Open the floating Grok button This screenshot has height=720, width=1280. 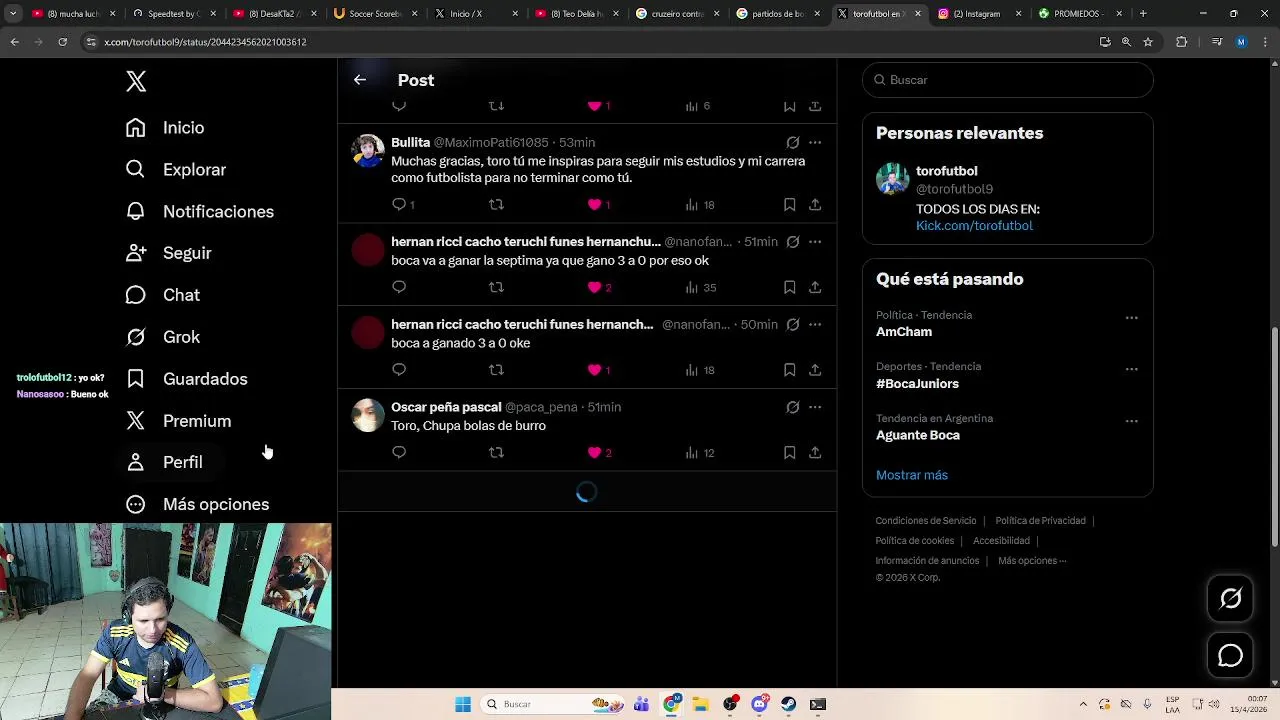point(1231,598)
